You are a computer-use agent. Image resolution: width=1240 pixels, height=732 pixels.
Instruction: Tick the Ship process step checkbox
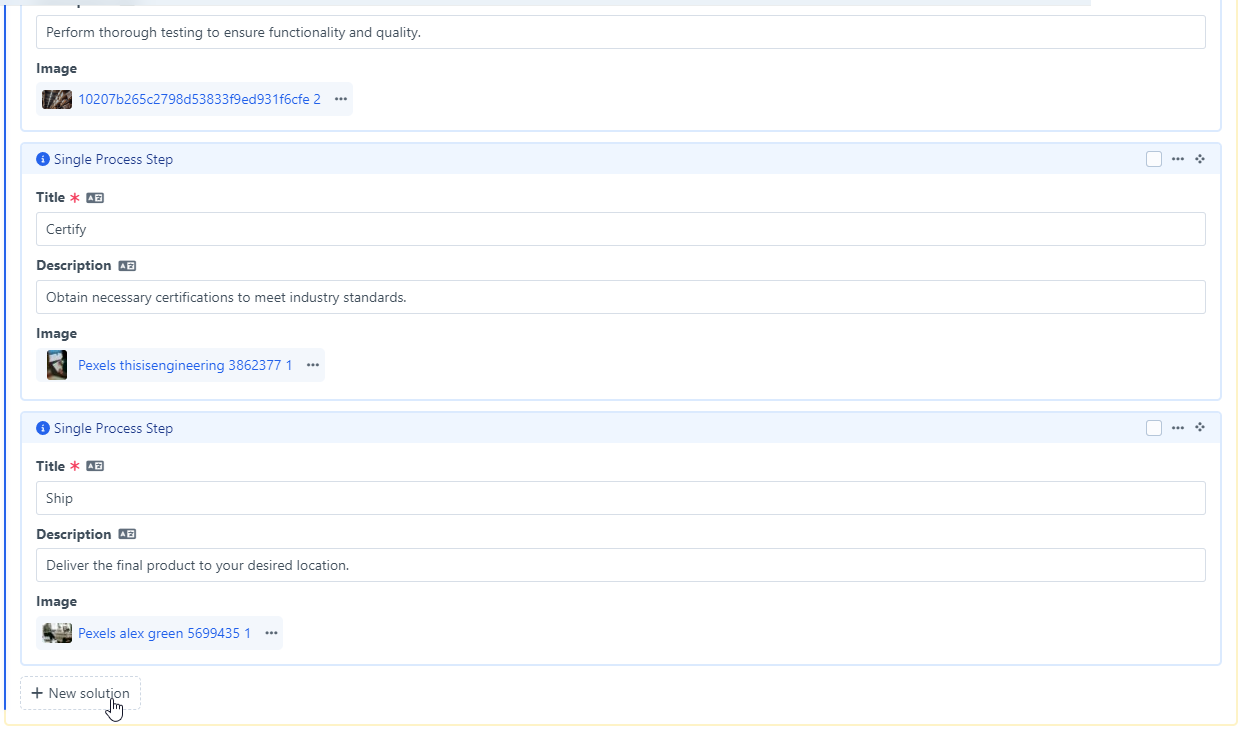coord(1154,428)
